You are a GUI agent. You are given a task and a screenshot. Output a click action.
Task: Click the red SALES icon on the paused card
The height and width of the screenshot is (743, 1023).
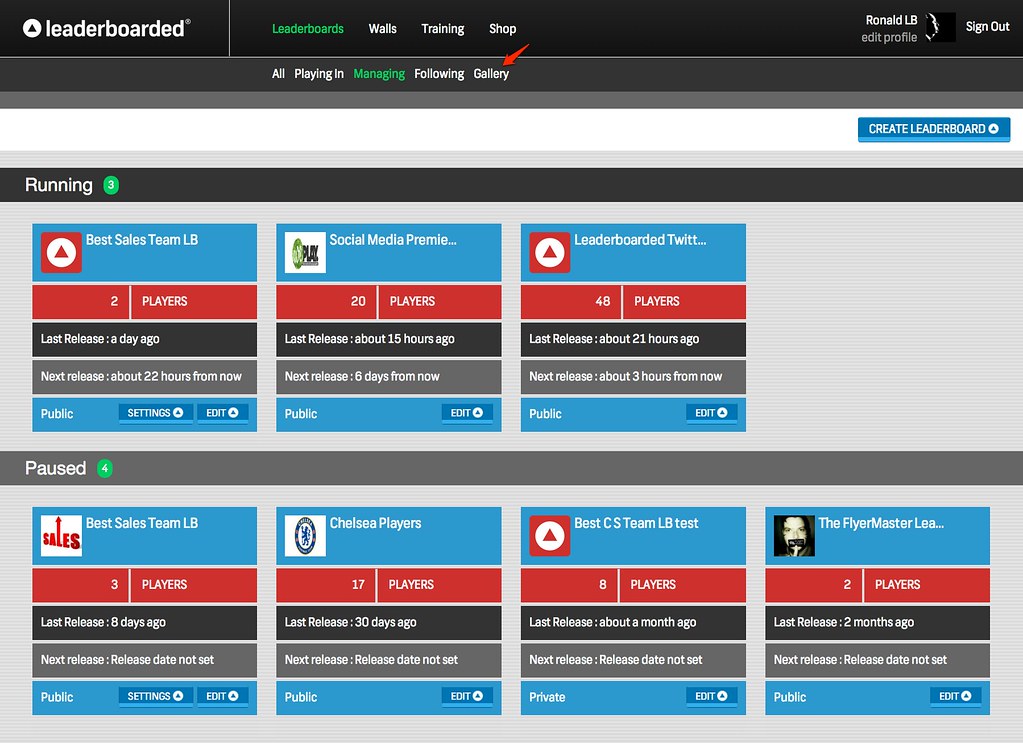tap(61, 536)
